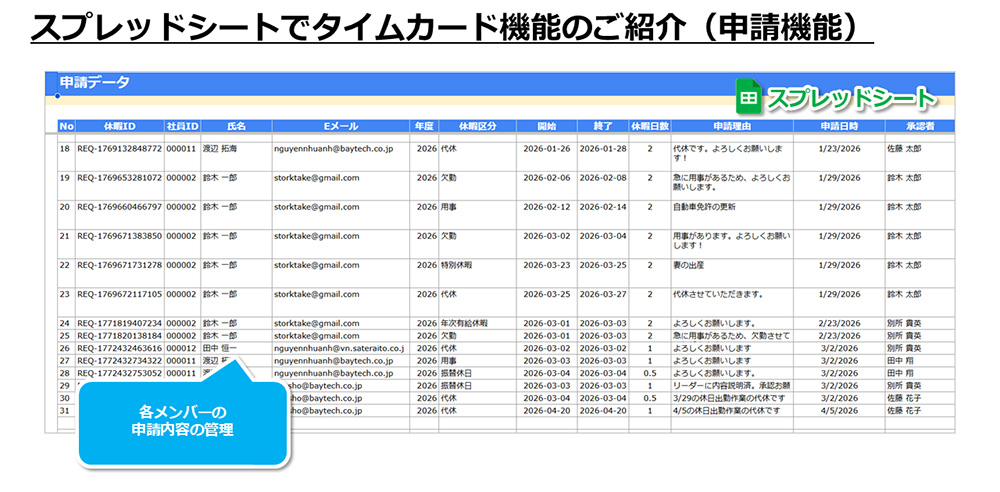Image resolution: width=1000 pixels, height=492 pixels.
Task: Click the 申請データ sheet title
Action: (94, 82)
